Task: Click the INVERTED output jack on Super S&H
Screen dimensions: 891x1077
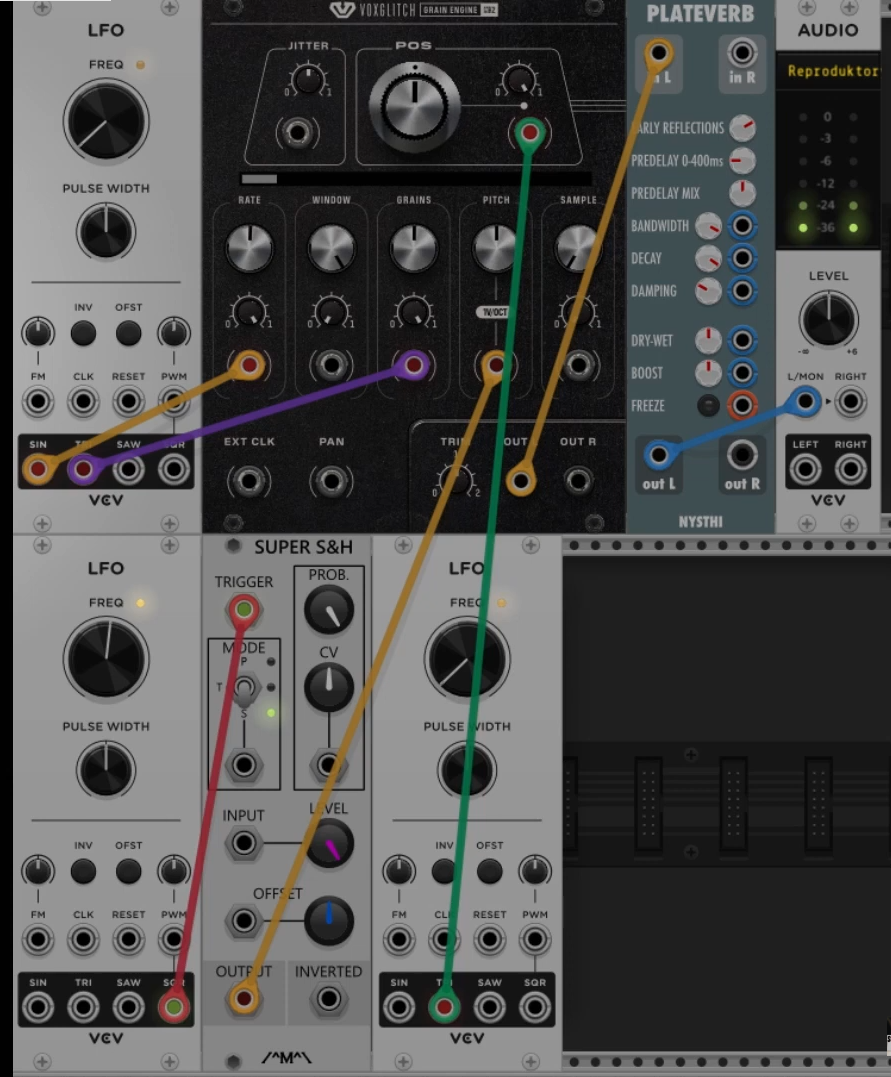Action: (328, 999)
